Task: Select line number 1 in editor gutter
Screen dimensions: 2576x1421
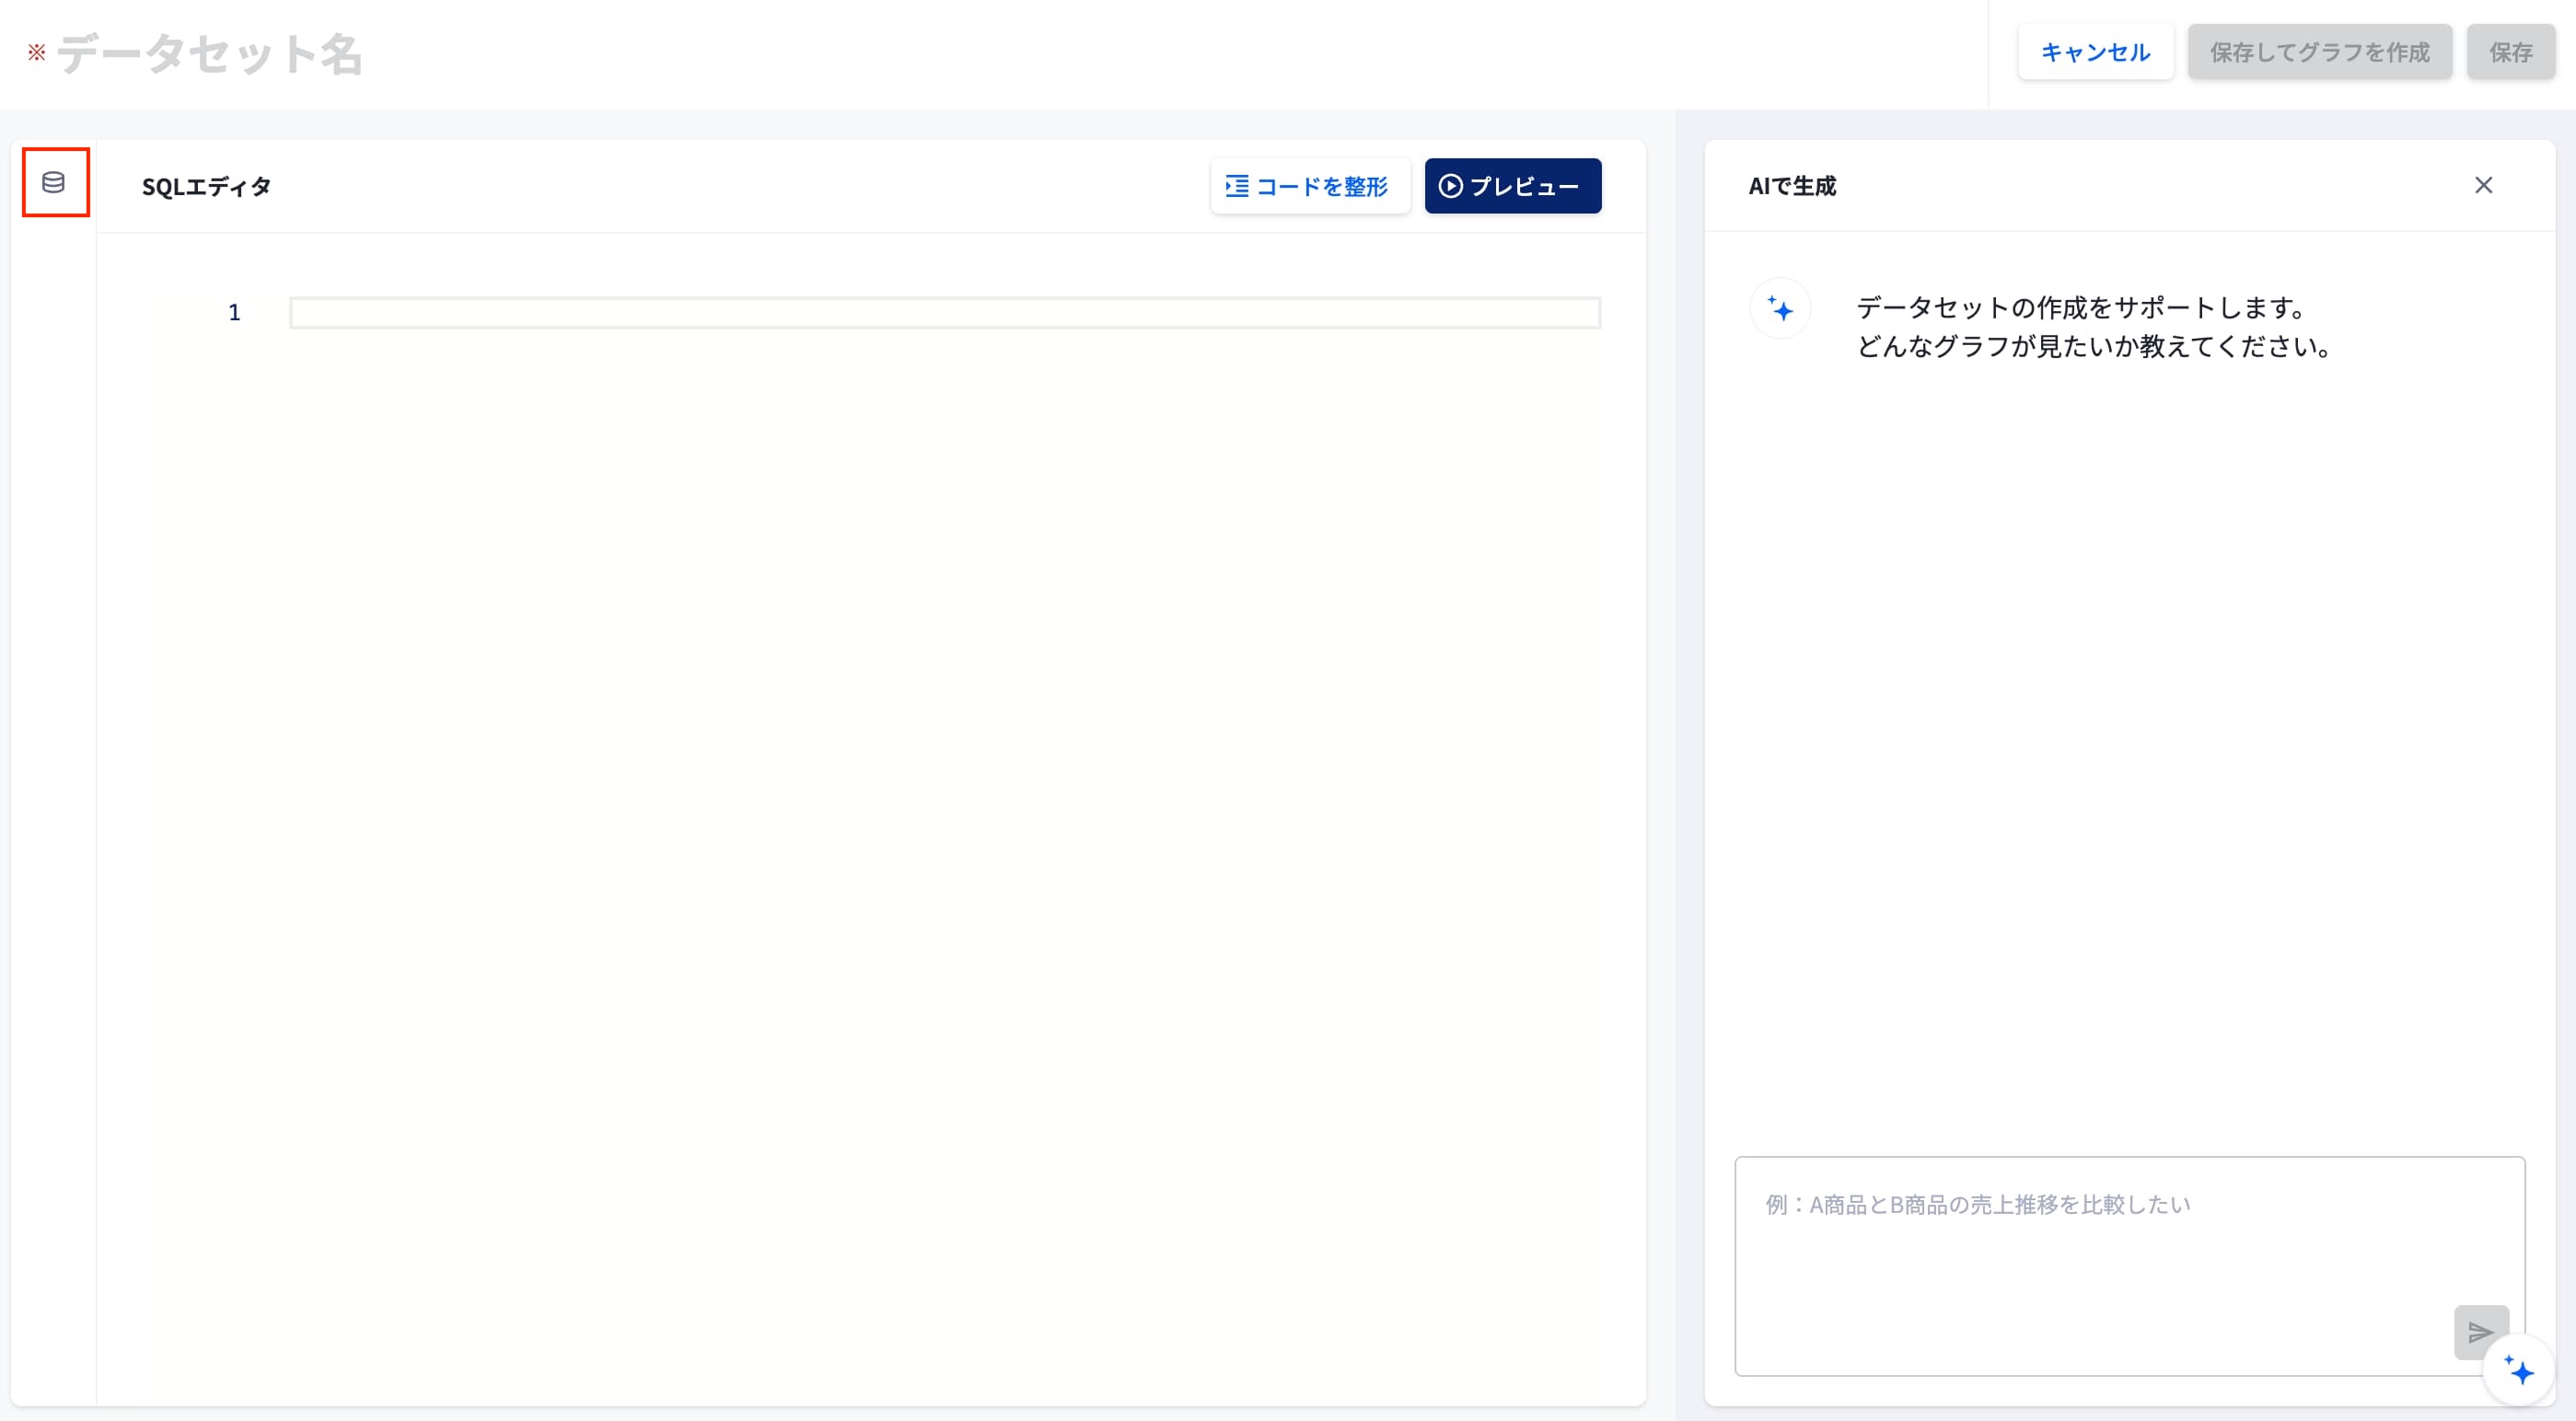Action: coord(234,312)
